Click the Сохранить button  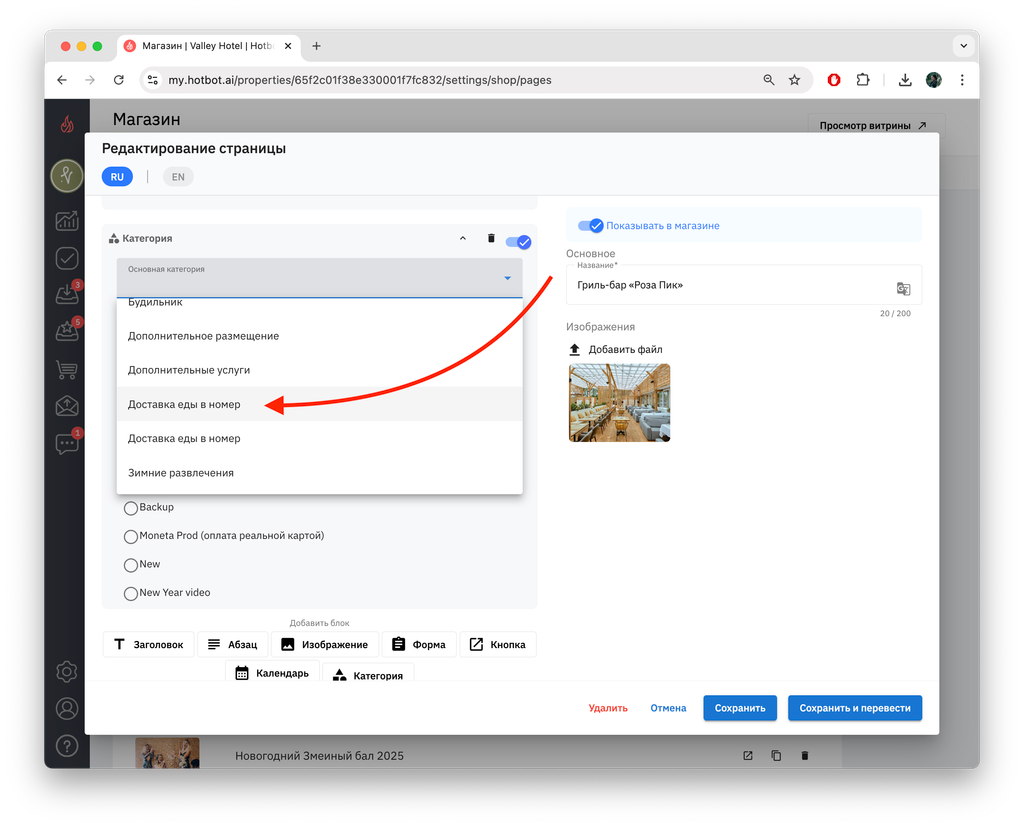tap(740, 708)
